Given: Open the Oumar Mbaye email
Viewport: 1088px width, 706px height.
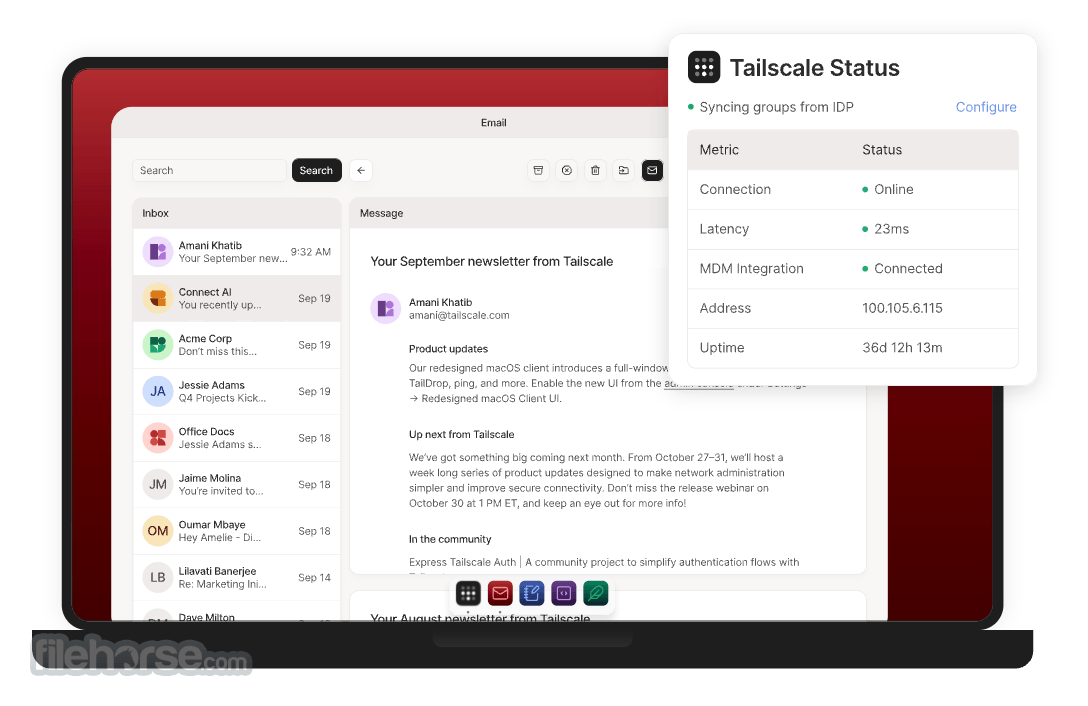Looking at the screenshot, I should pyautogui.click(x=237, y=530).
